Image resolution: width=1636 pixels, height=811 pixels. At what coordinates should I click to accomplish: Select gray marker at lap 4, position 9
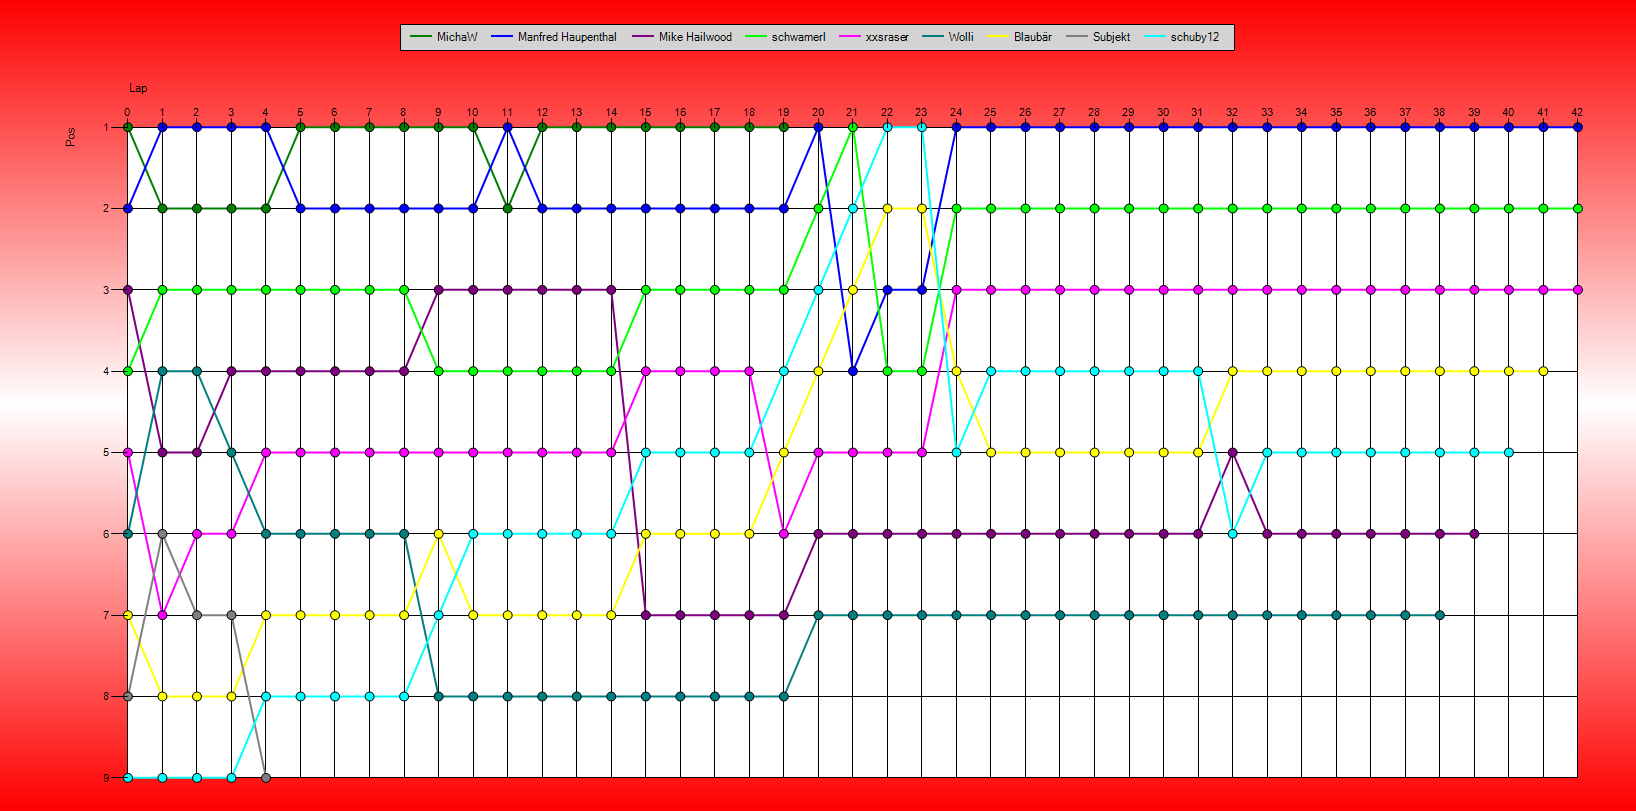click(x=266, y=777)
